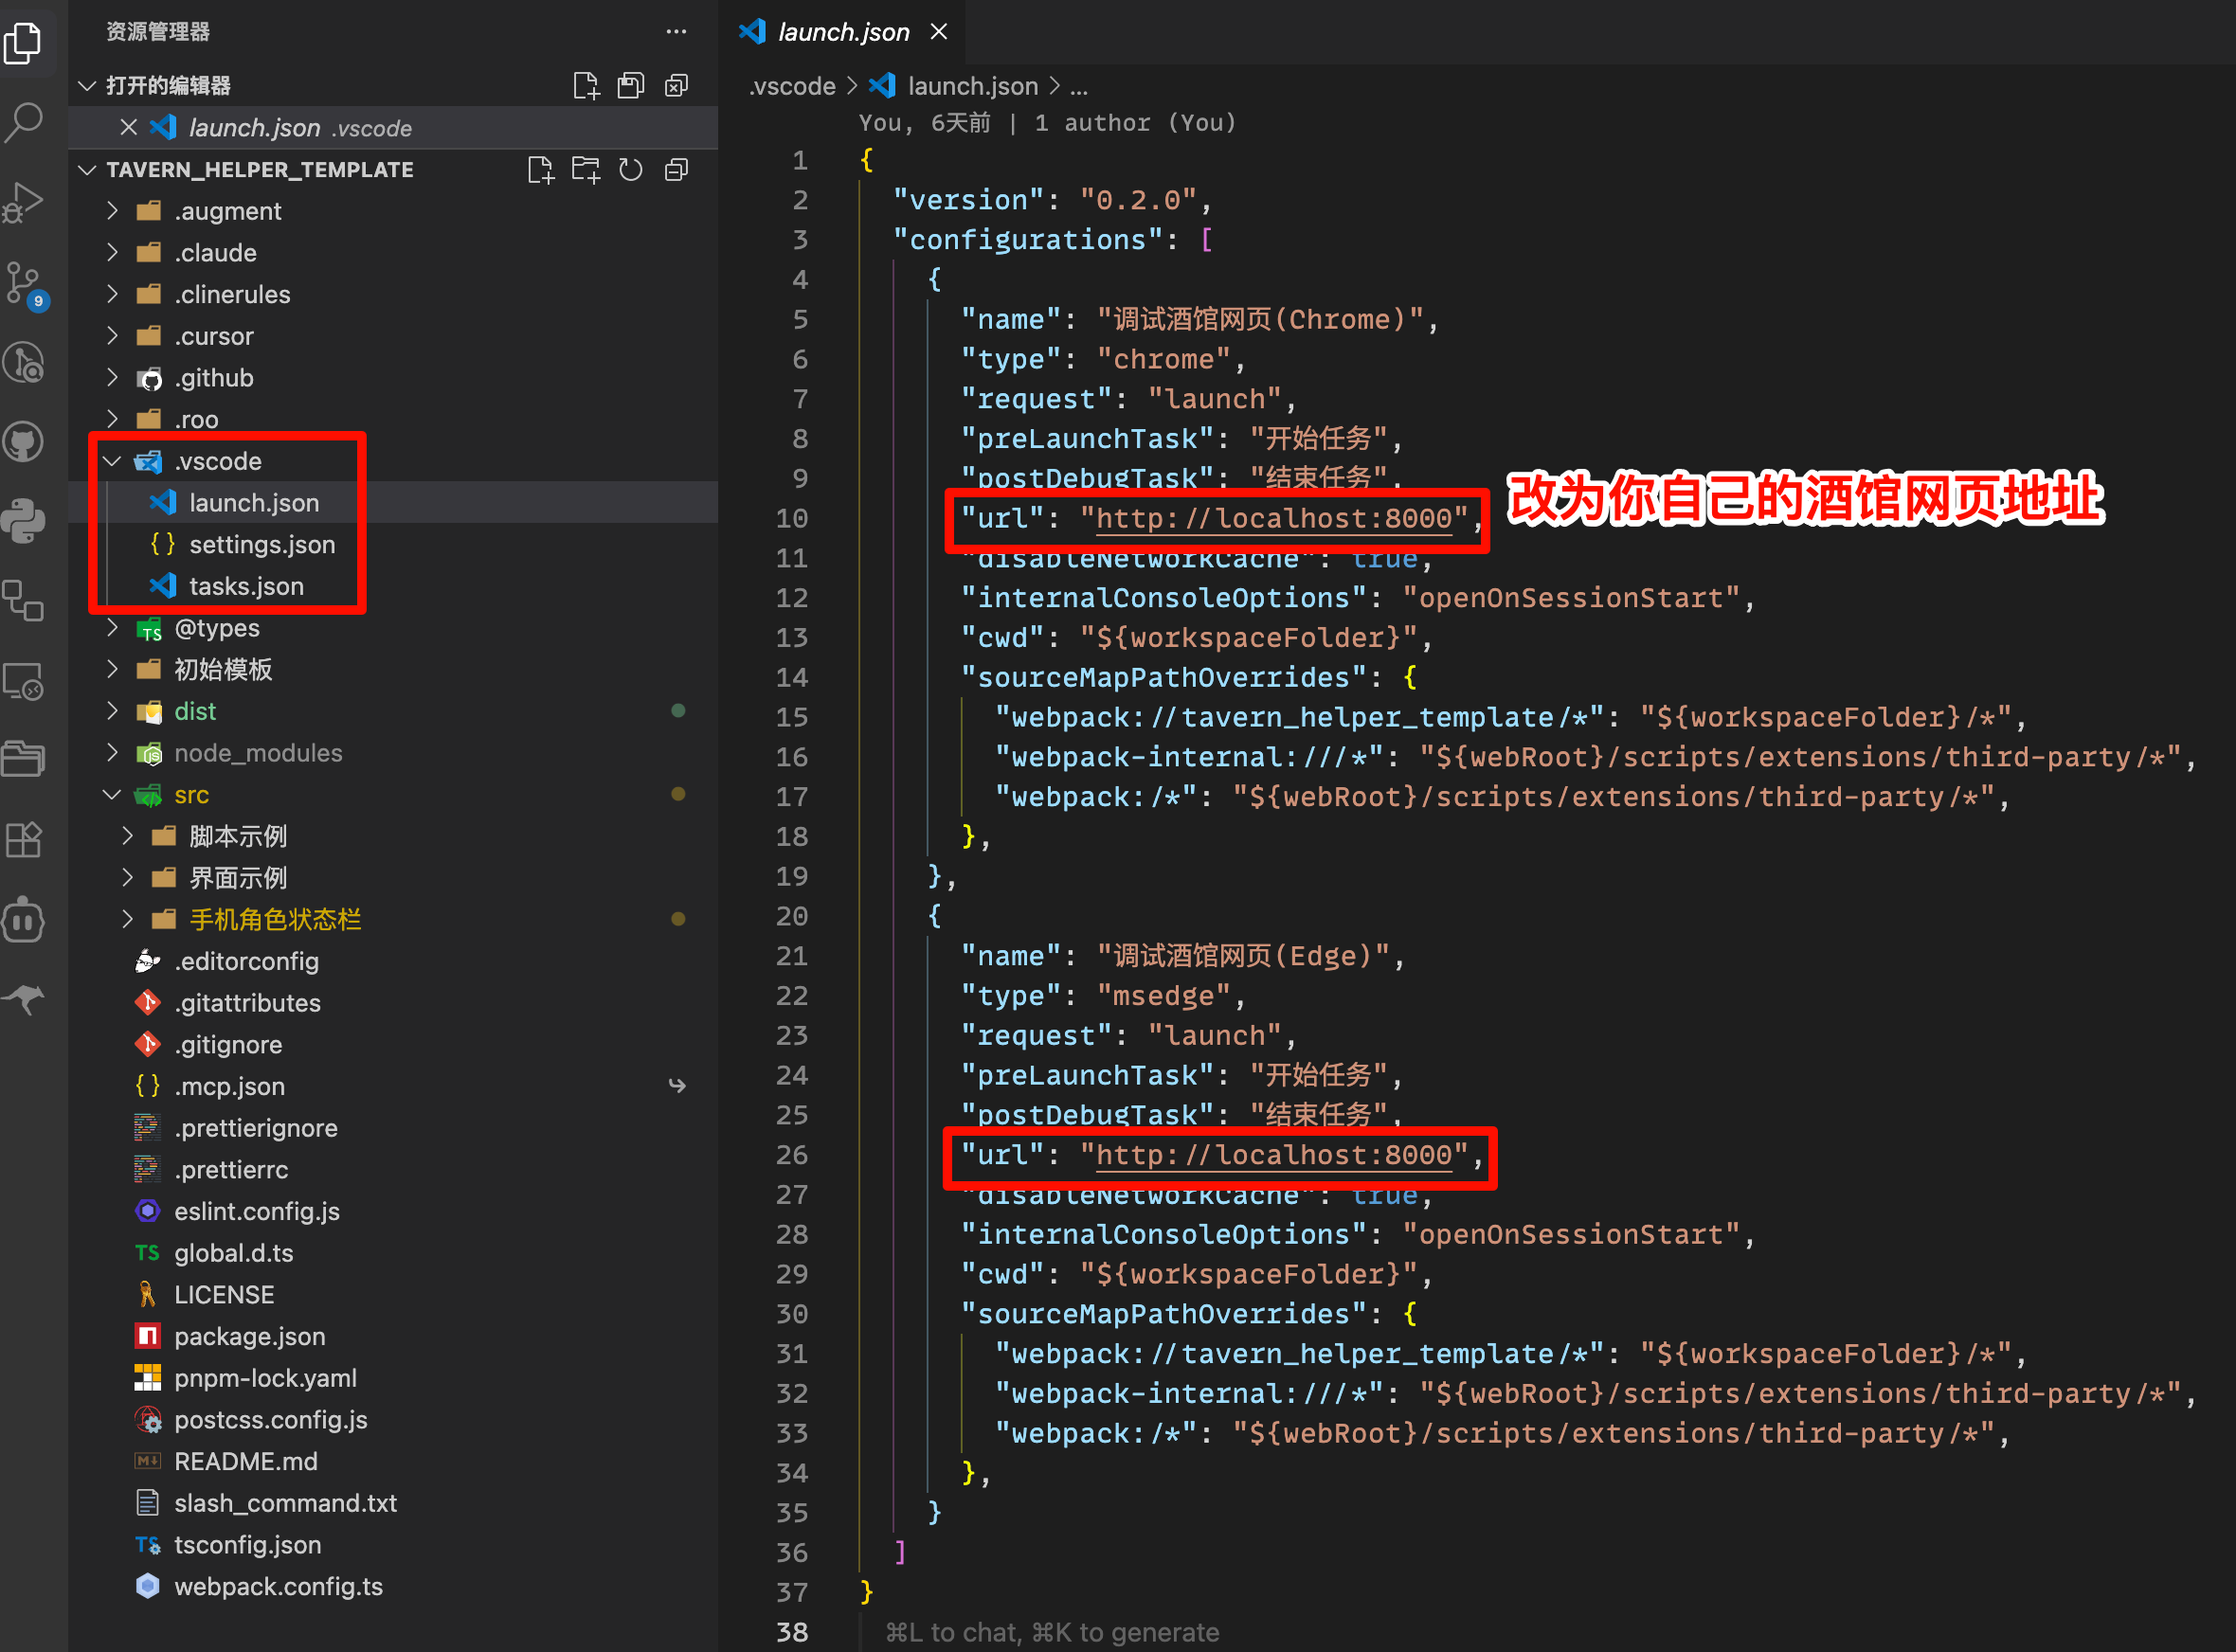Open webpack.config.ts file
2236x1652 pixels.
tap(393, 1587)
